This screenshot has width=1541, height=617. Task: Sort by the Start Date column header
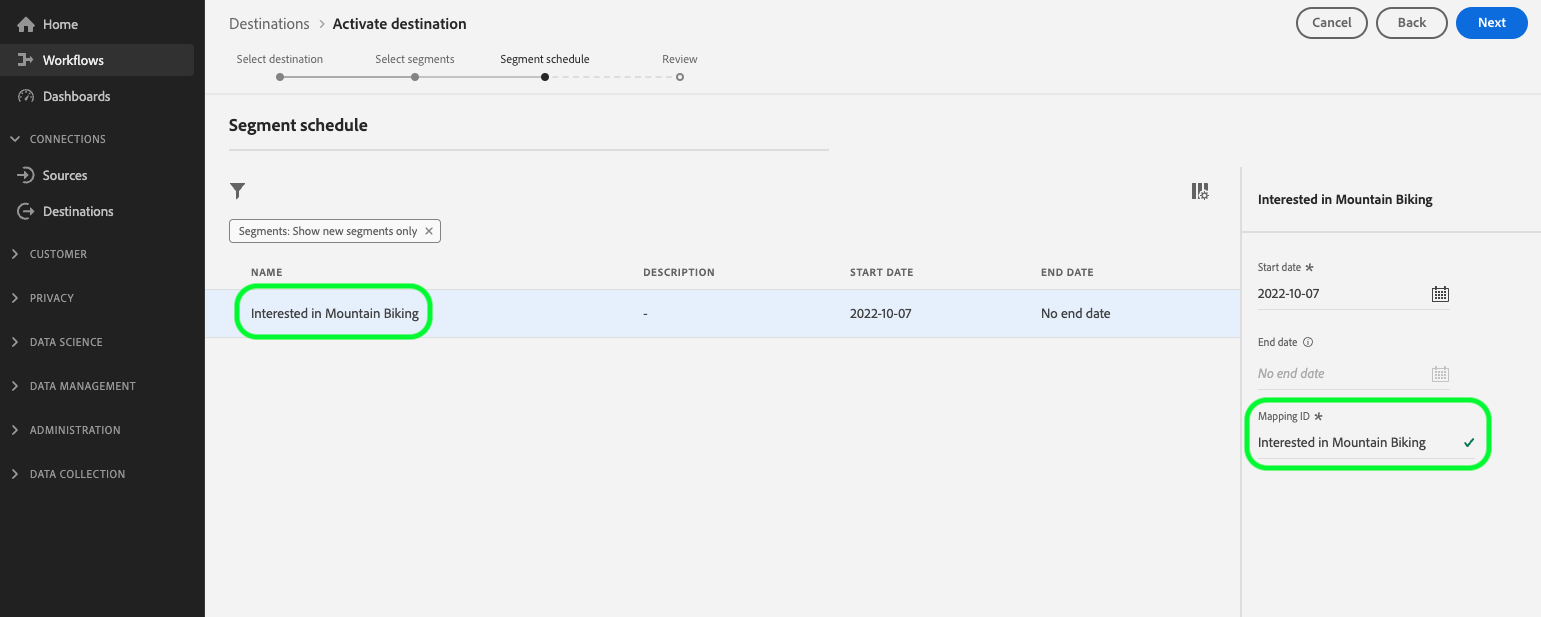pos(882,272)
